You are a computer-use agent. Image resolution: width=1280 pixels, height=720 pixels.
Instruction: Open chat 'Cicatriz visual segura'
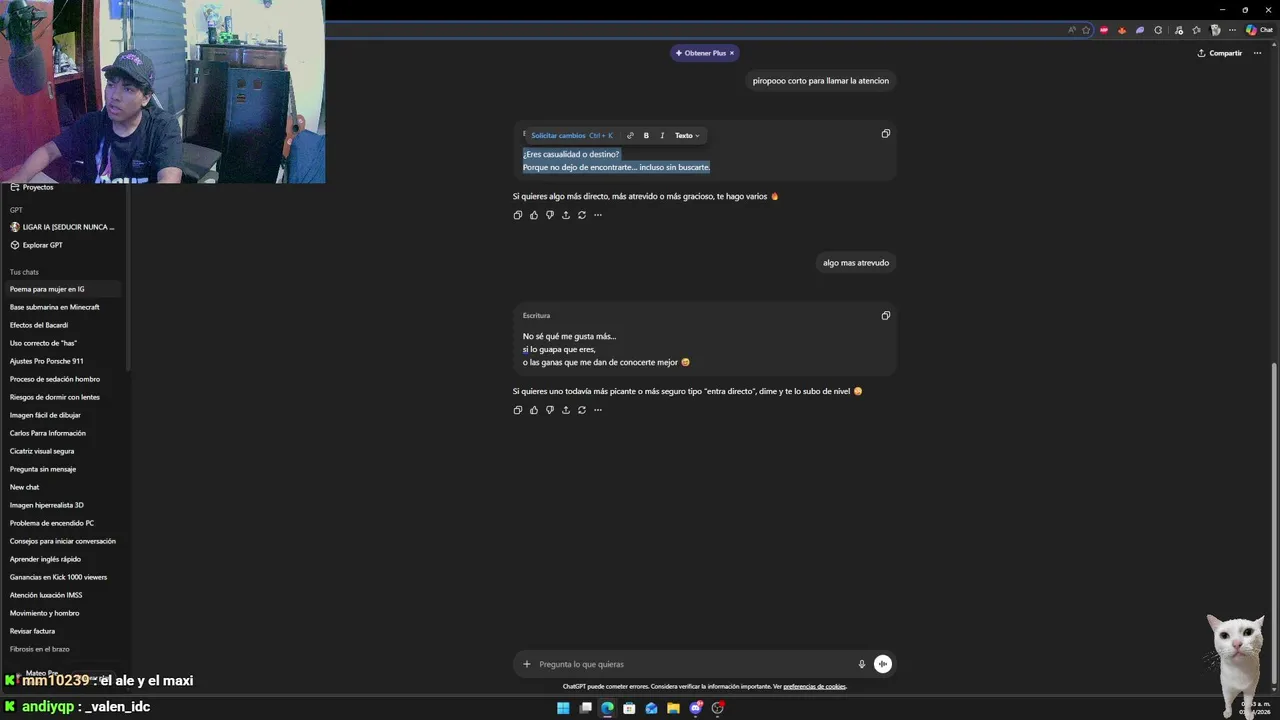[x=64, y=451]
